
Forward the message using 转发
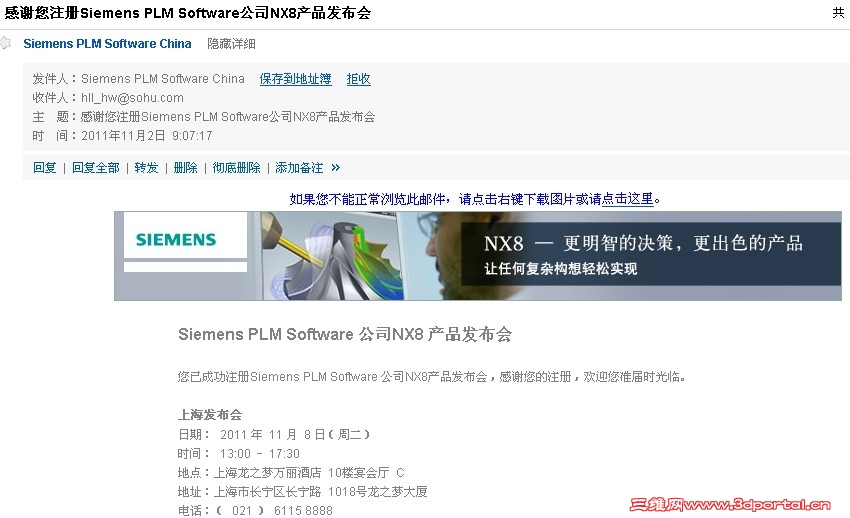(x=146, y=168)
